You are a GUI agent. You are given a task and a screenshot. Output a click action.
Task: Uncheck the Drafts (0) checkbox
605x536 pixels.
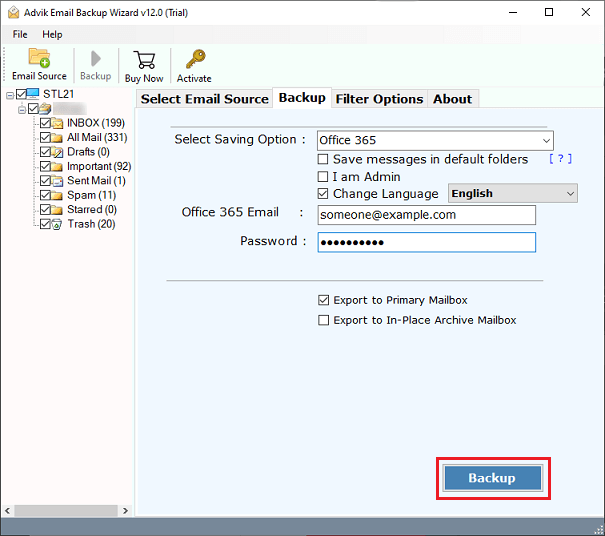point(45,152)
